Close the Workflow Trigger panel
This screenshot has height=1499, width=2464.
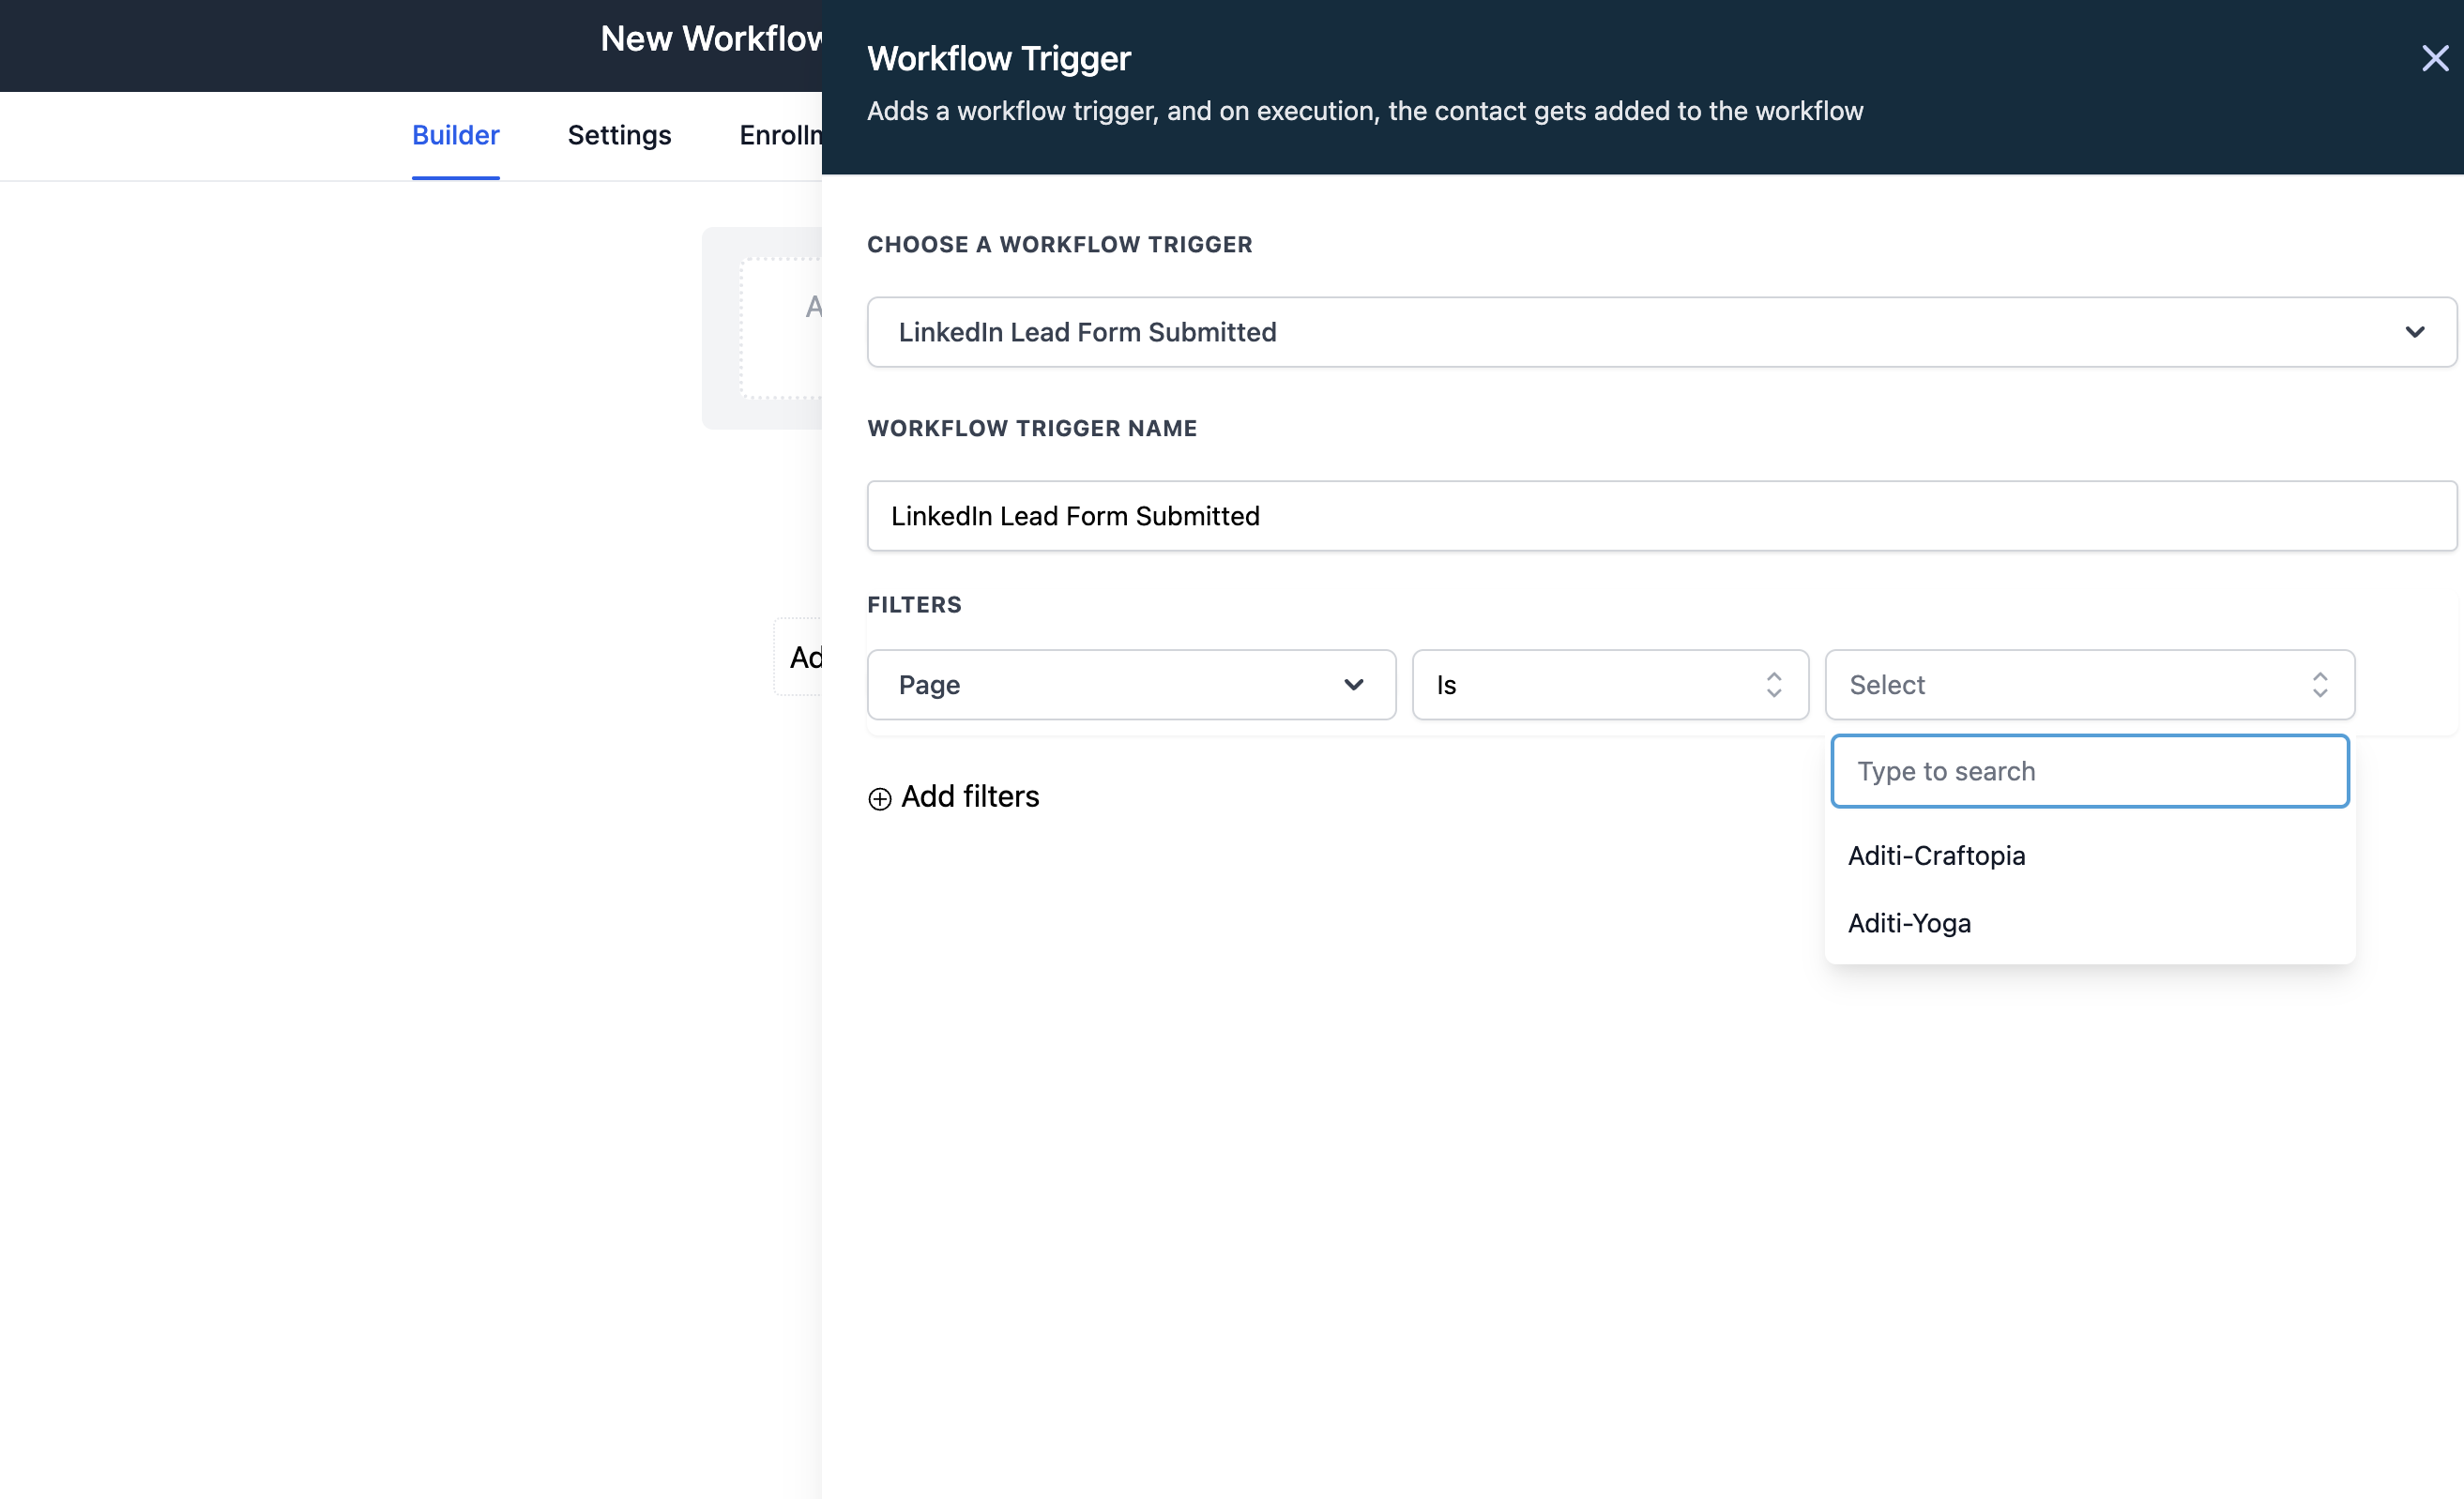[x=2434, y=58]
